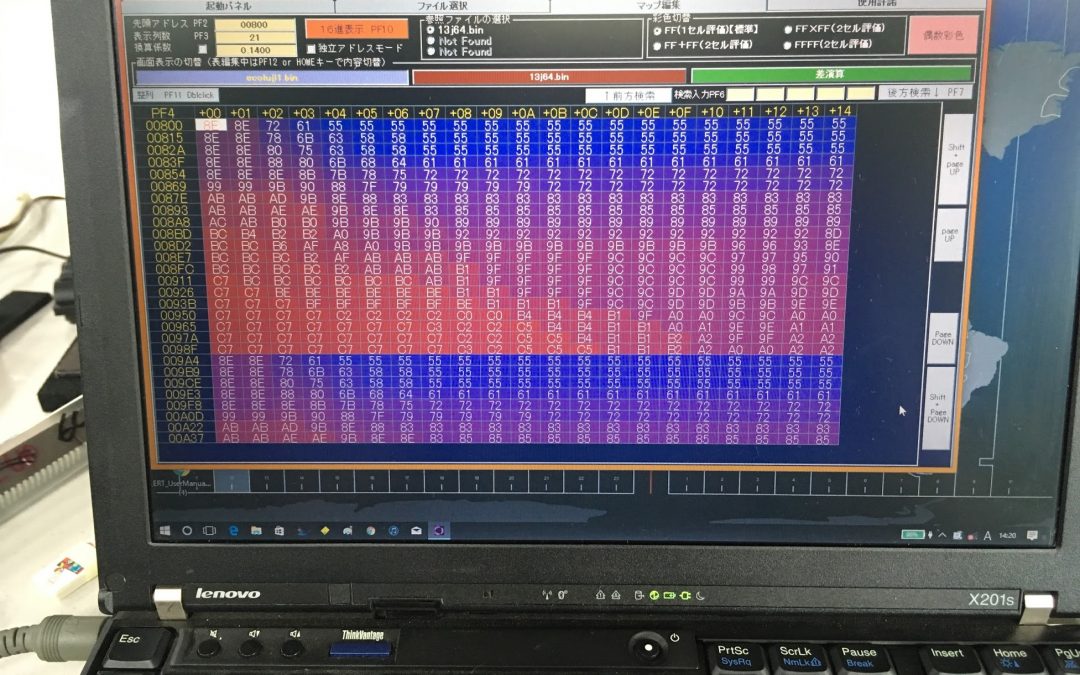Open the Windows Start menu
The image size is (1080, 675).
(165, 531)
